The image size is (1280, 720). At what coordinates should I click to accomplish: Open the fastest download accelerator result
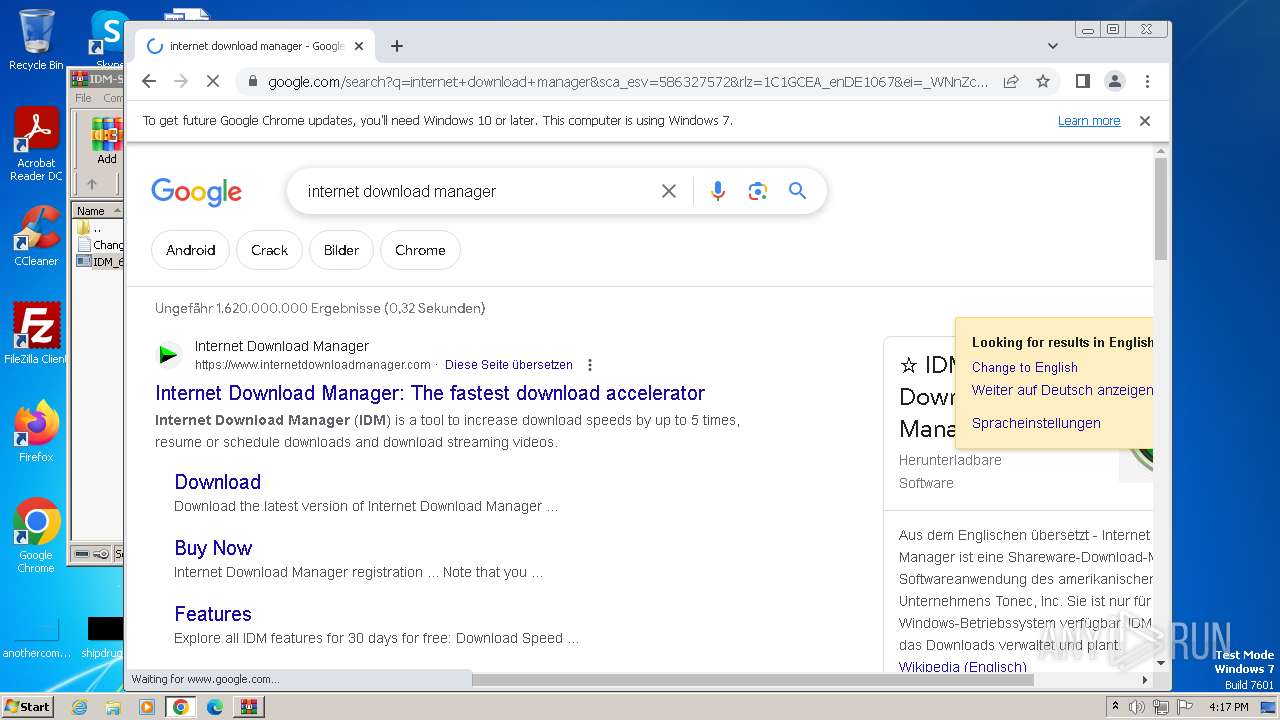click(430, 393)
